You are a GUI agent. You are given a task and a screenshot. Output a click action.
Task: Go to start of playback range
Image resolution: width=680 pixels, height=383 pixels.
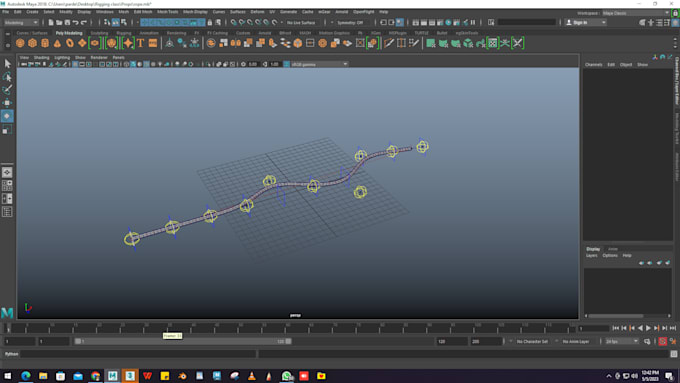(615, 328)
